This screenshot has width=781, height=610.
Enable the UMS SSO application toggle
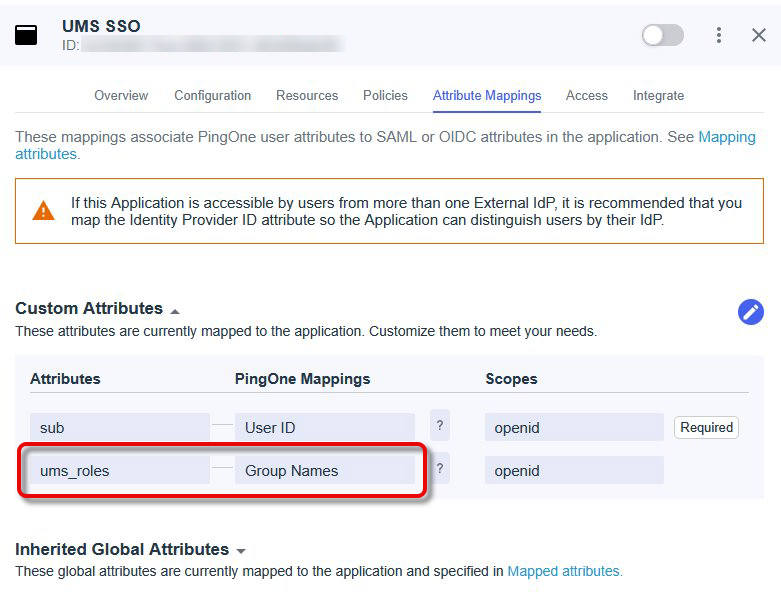[x=662, y=35]
